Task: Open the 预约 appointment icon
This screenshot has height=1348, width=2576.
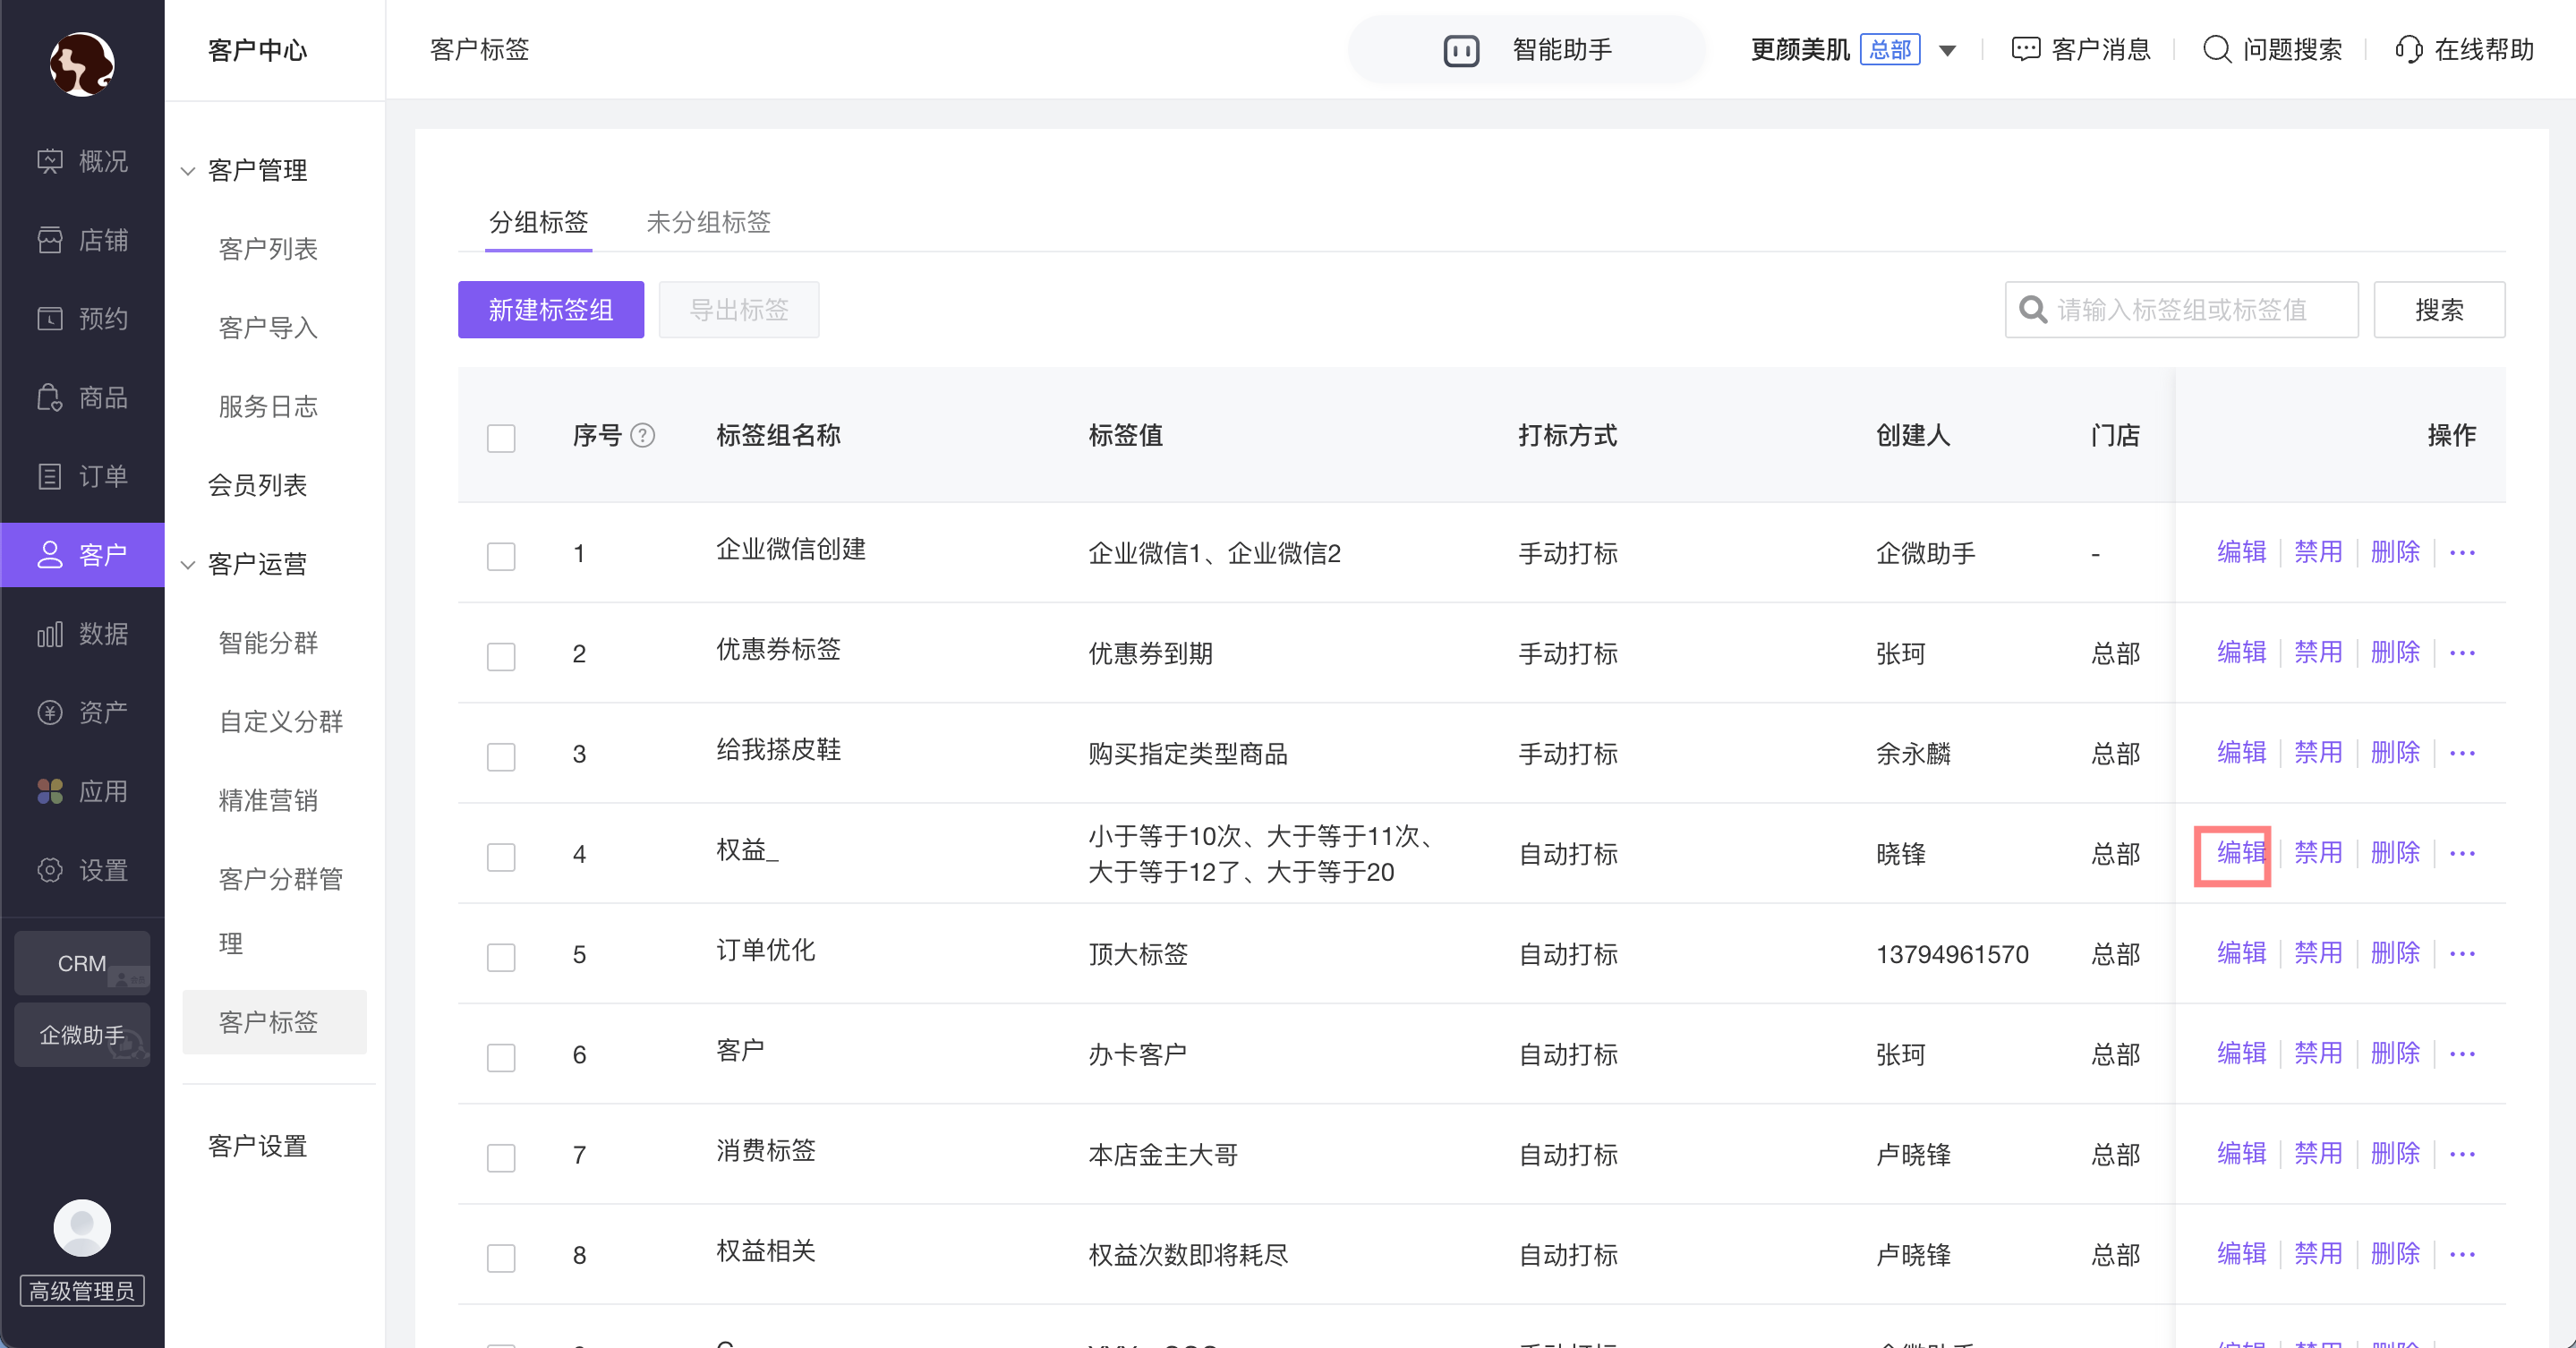Action: [x=50, y=318]
